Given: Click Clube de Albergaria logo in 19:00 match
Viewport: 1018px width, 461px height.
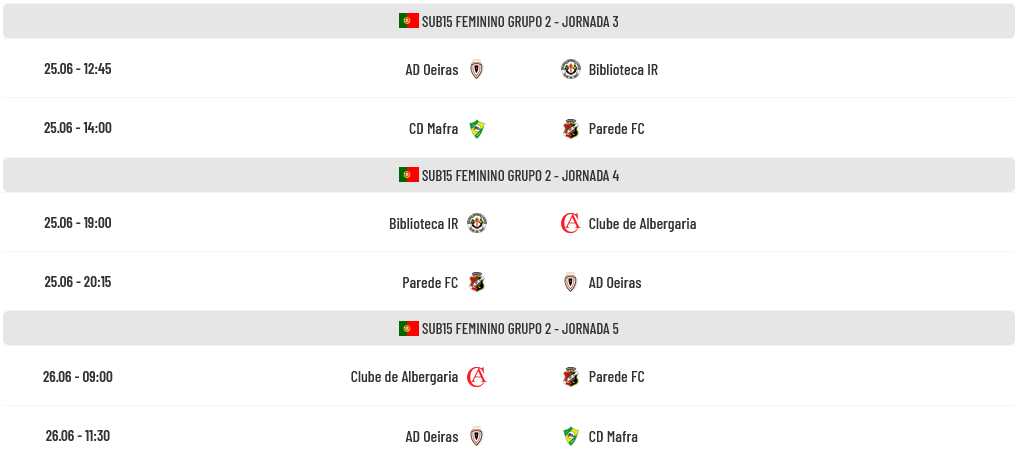Looking at the screenshot, I should tap(570, 223).
